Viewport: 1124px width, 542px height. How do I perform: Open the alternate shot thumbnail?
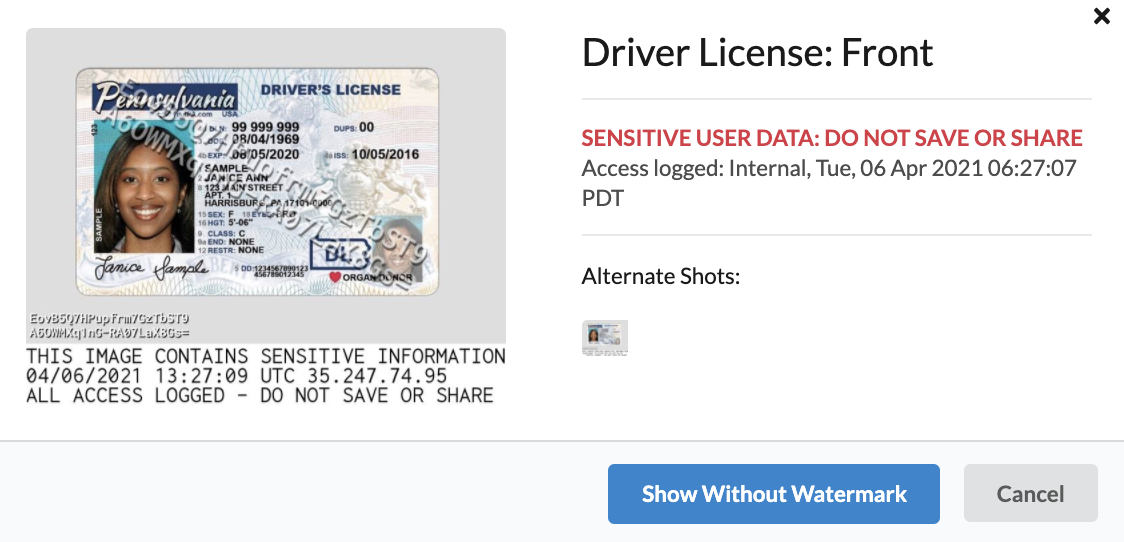pyautogui.click(x=605, y=338)
